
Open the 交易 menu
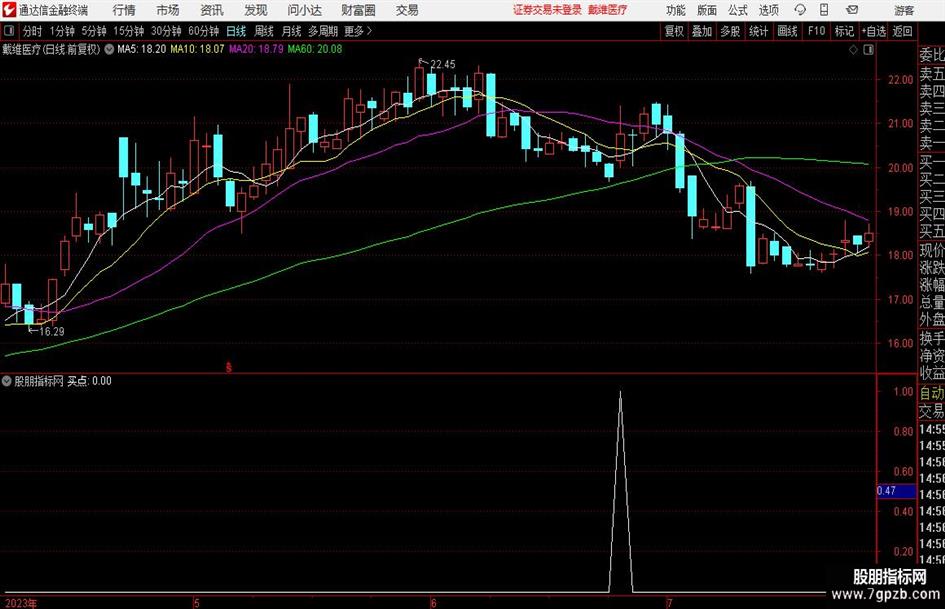pos(407,10)
